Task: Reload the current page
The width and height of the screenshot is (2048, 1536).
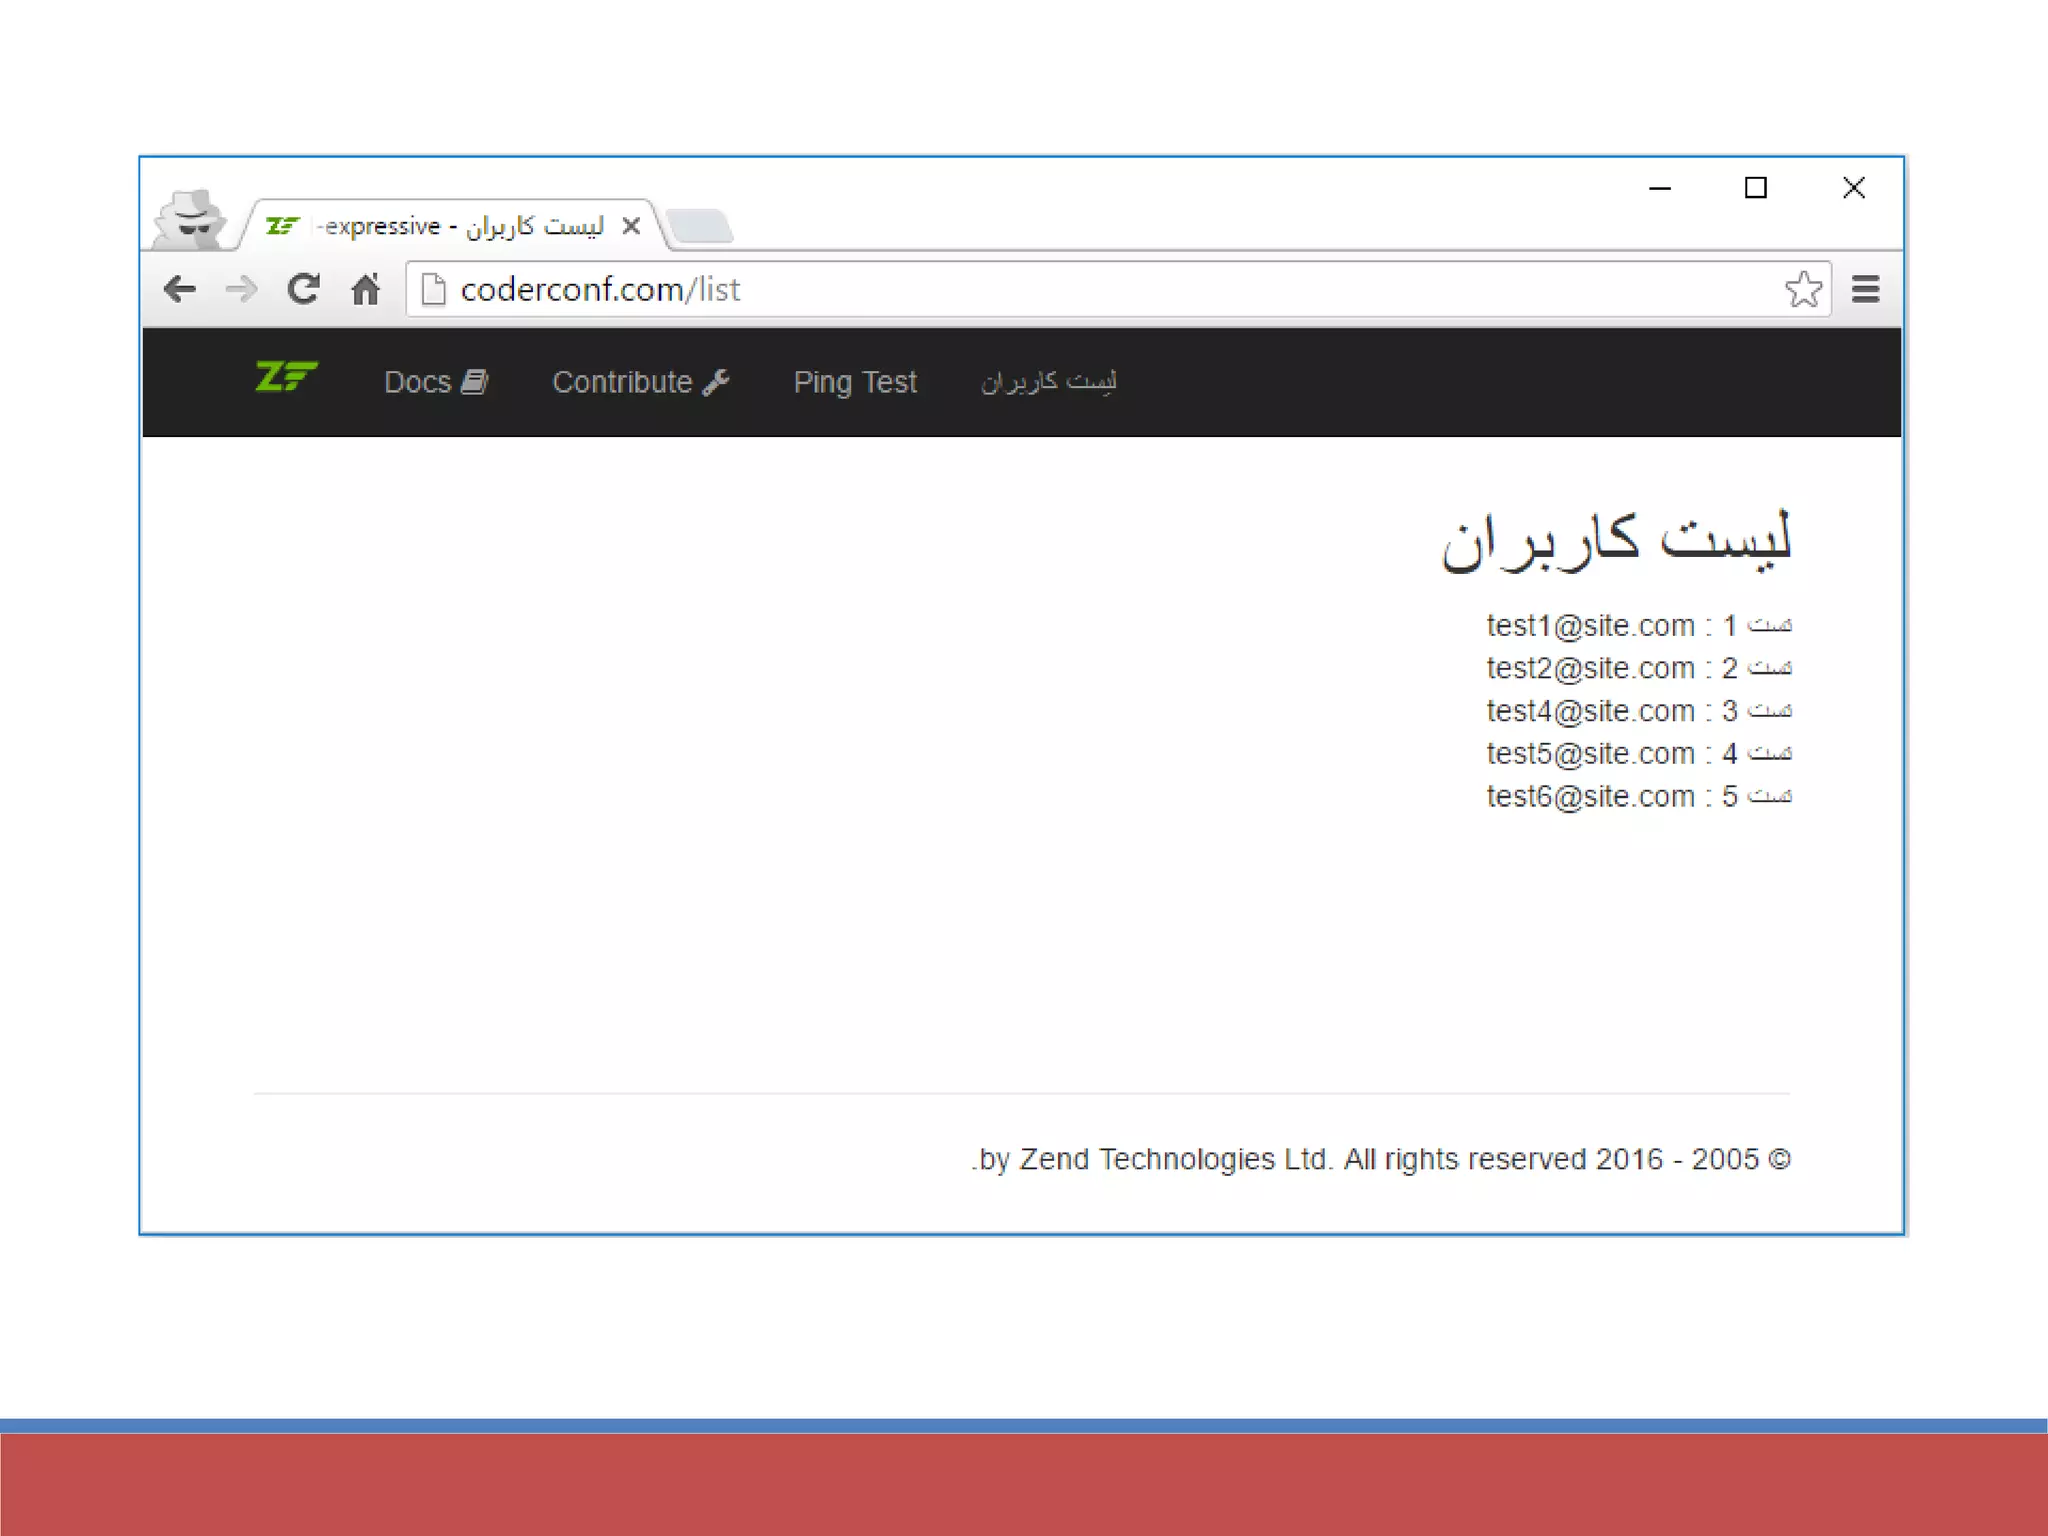Action: click(x=303, y=290)
